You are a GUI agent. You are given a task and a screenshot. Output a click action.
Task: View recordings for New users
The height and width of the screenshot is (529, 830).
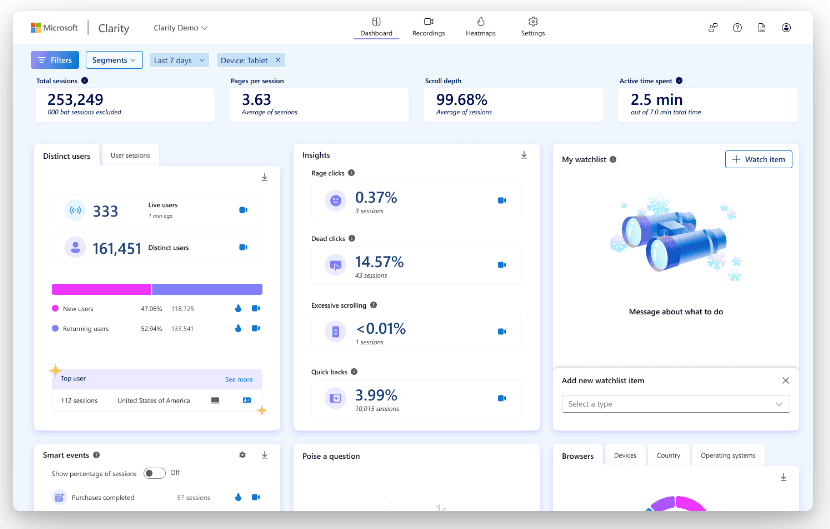pyautogui.click(x=256, y=308)
